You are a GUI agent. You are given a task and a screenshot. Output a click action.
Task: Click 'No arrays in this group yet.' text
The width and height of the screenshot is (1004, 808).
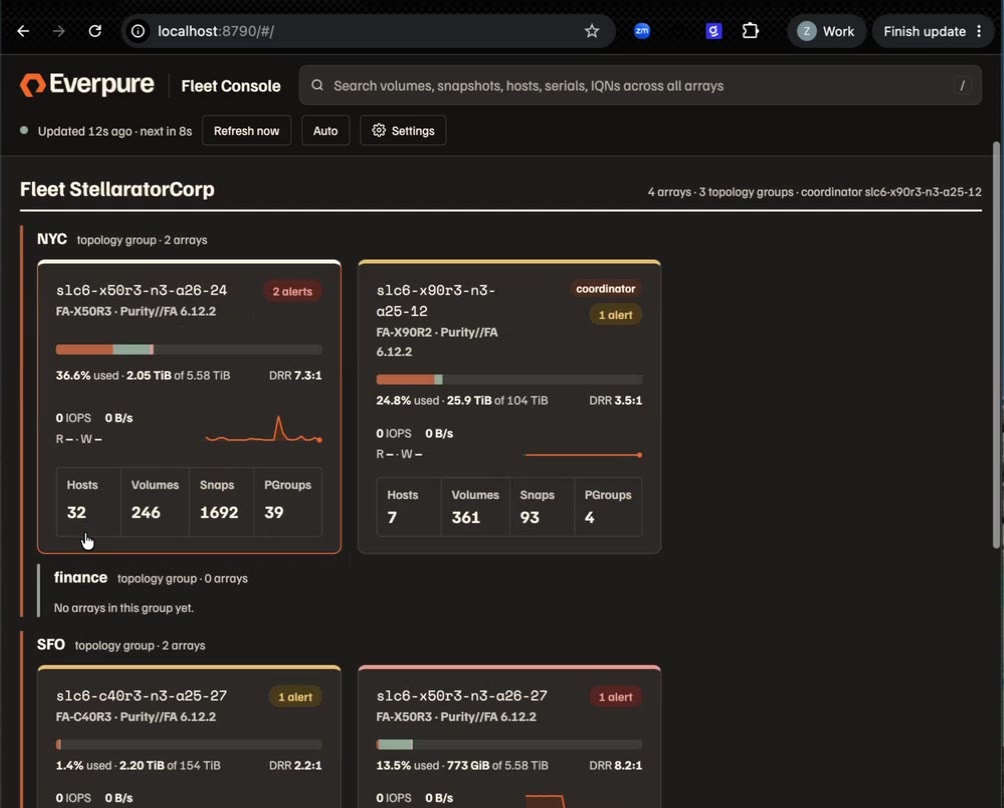coord(124,608)
